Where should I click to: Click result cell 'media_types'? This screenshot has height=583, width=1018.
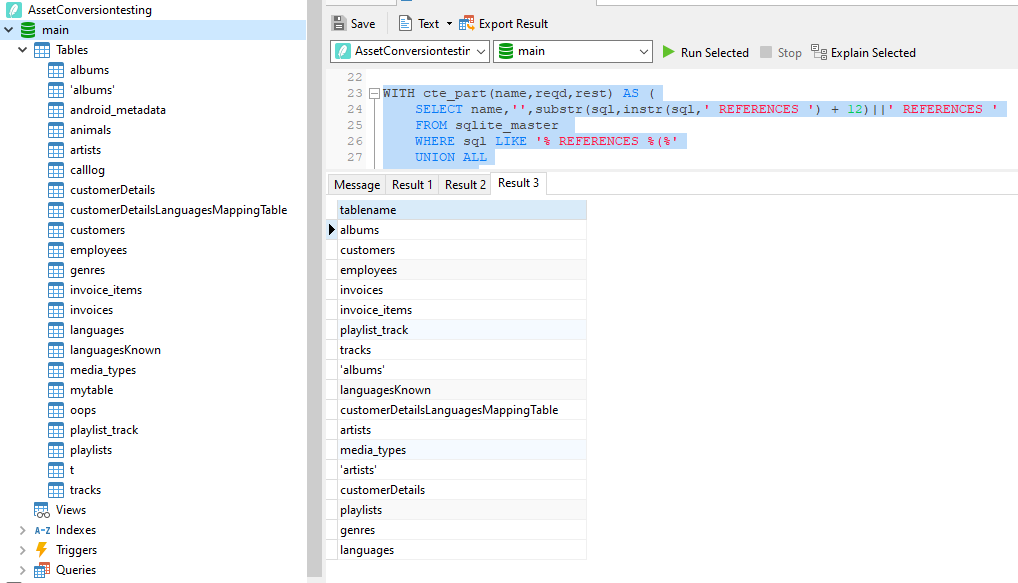pos(462,450)
